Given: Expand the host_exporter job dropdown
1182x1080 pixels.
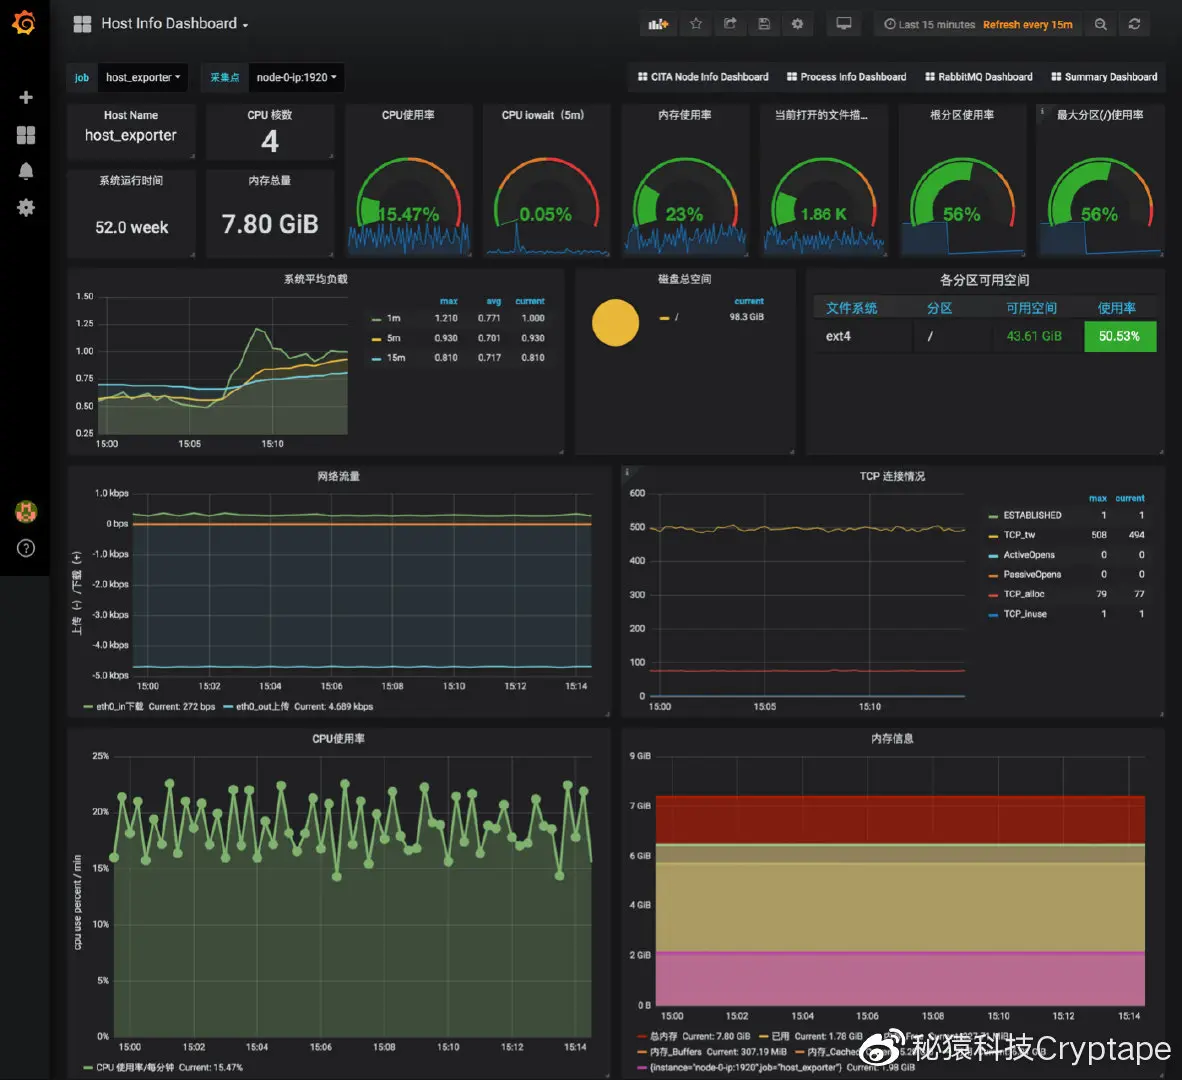Looking at the screenshot, I should tap(142, 78).
